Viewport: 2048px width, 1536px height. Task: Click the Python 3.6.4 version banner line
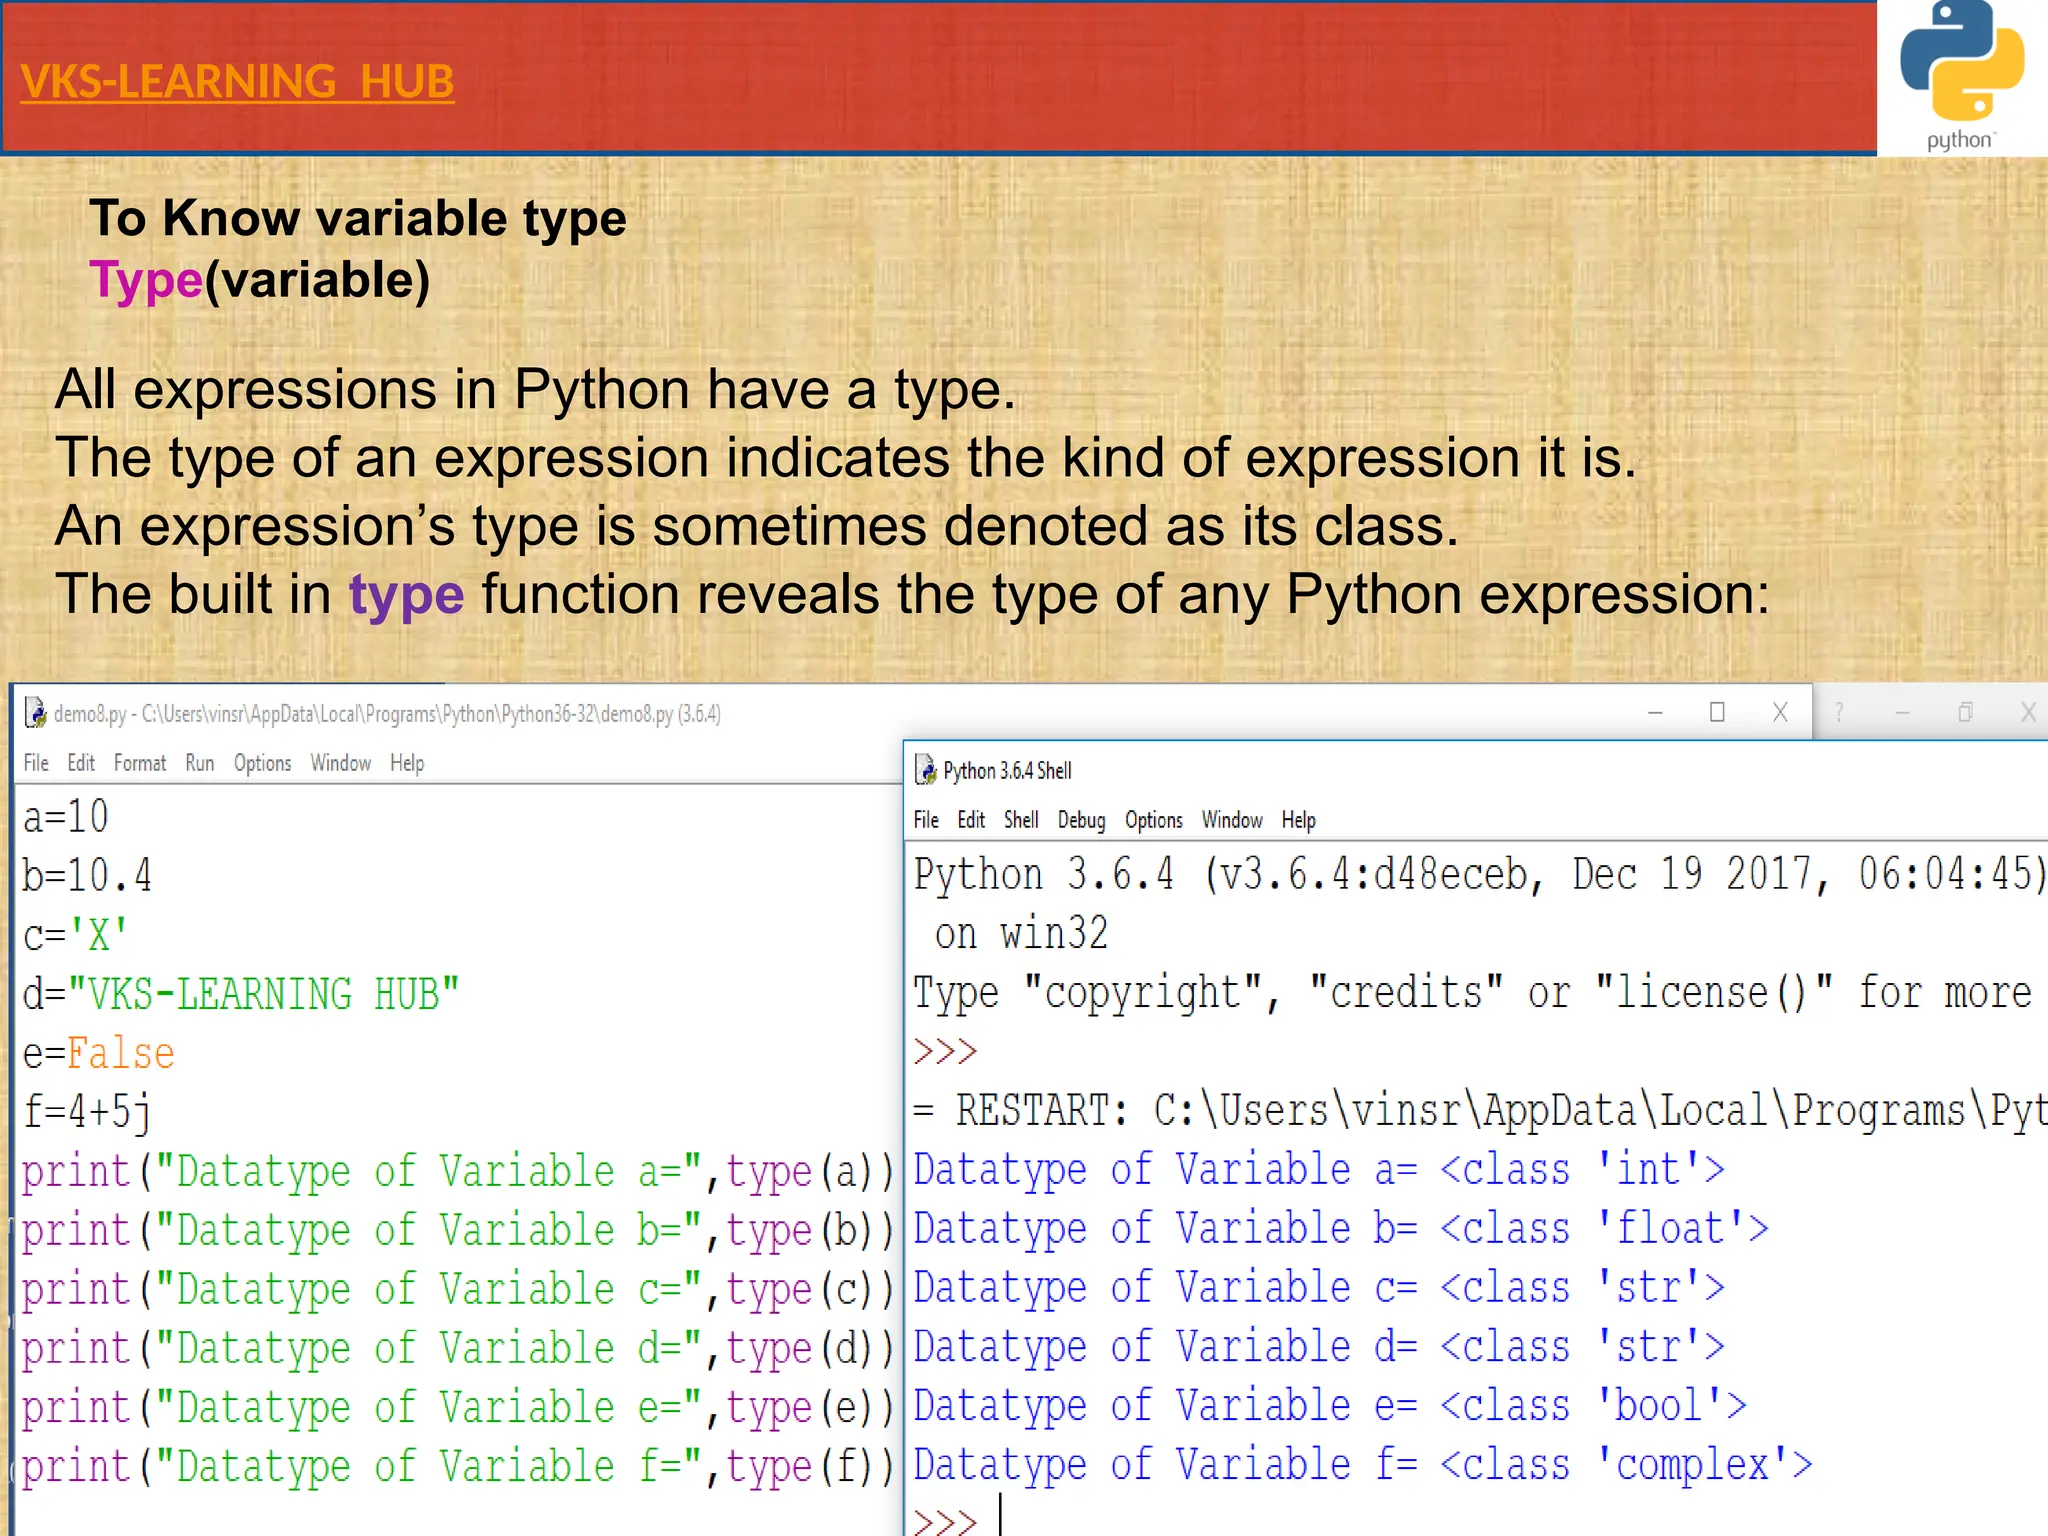click(1480, 874)
